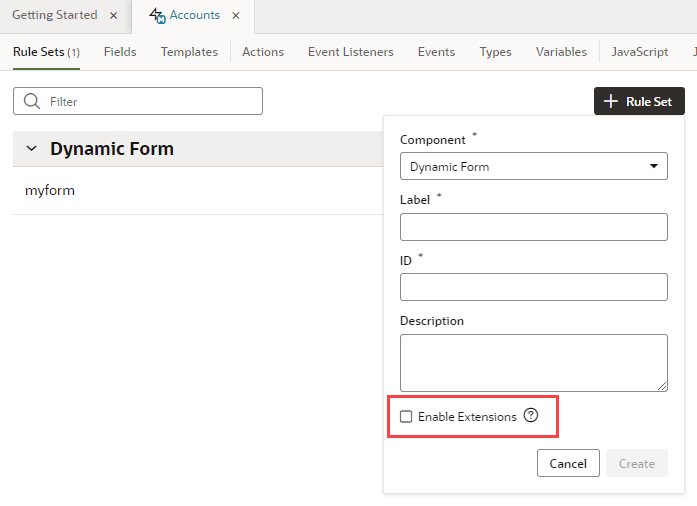Image resolution: width=697 pixels, height=506 pixels.
Task: Click into the Label input field
Action: click(533, 227)
